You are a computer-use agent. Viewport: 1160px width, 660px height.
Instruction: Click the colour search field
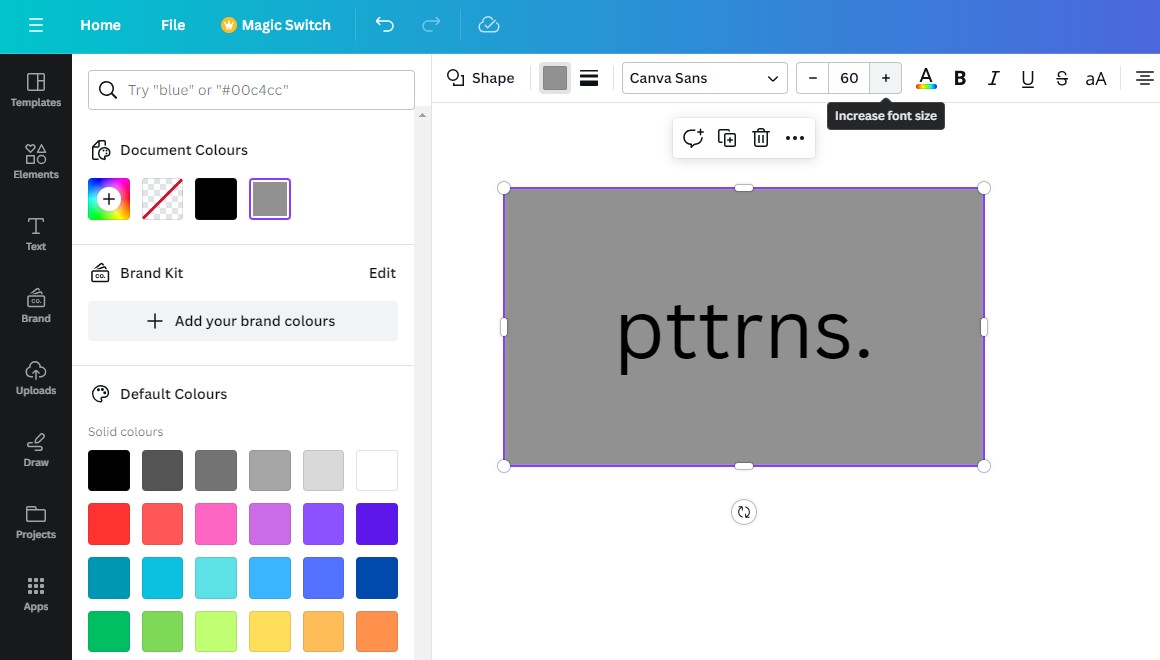pos(251,90)
